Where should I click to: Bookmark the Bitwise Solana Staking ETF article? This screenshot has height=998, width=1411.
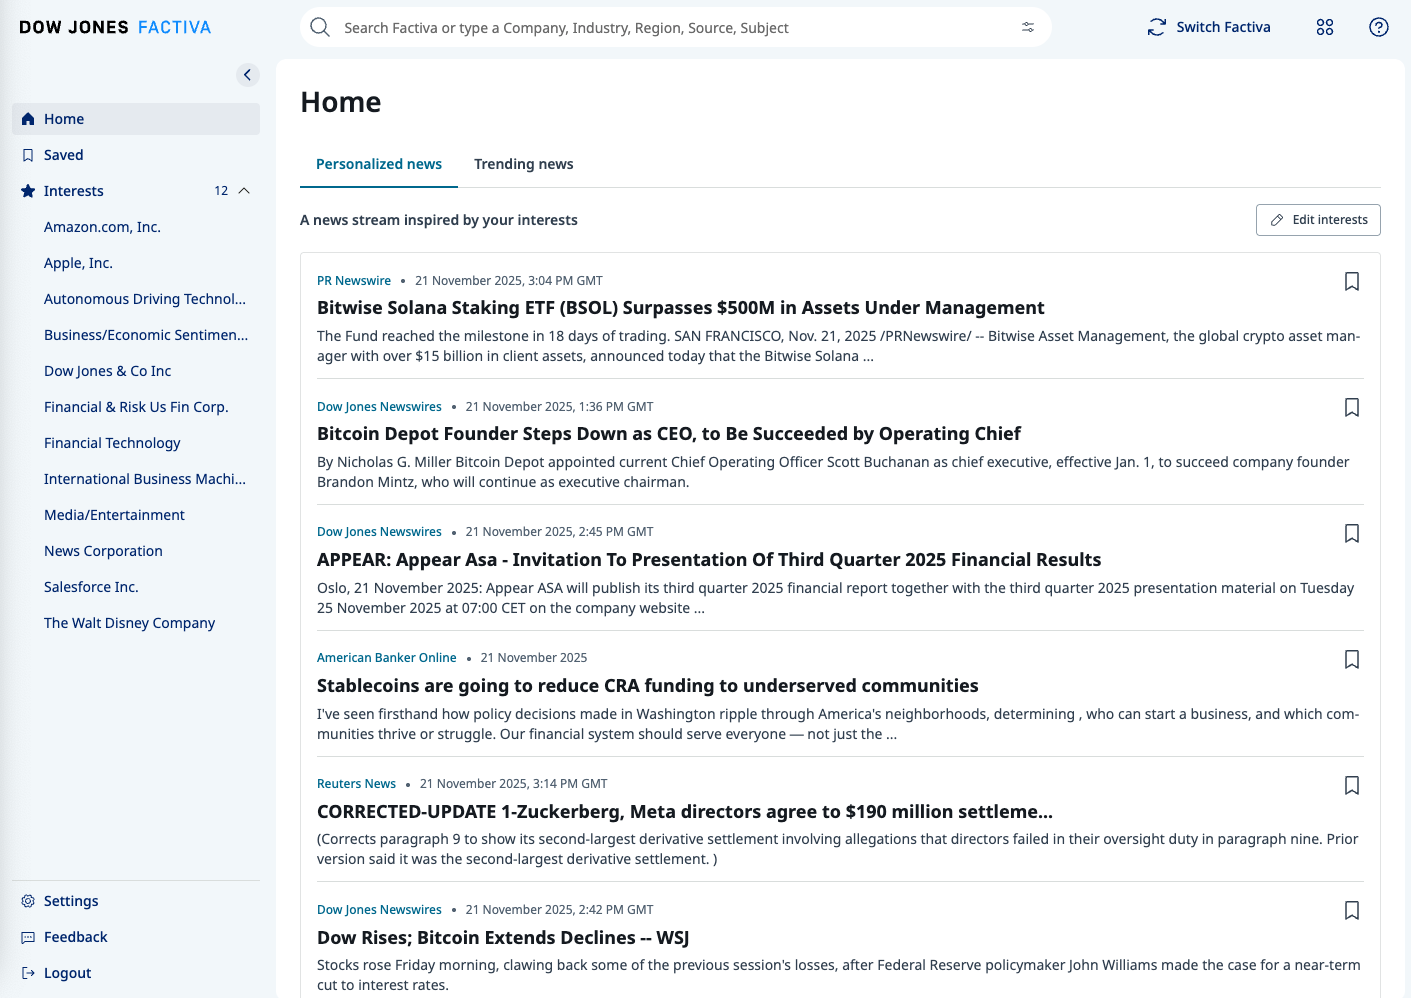(1352, 282)
